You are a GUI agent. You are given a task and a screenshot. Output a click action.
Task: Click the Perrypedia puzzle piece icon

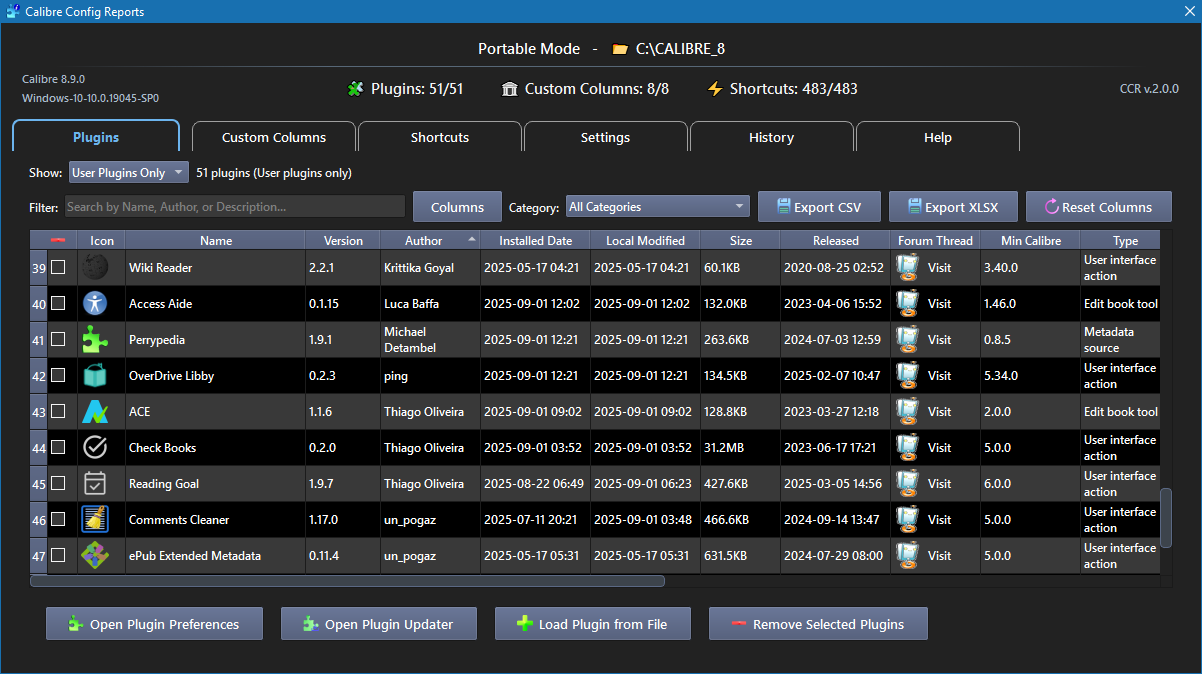click(x=95, y=340)
